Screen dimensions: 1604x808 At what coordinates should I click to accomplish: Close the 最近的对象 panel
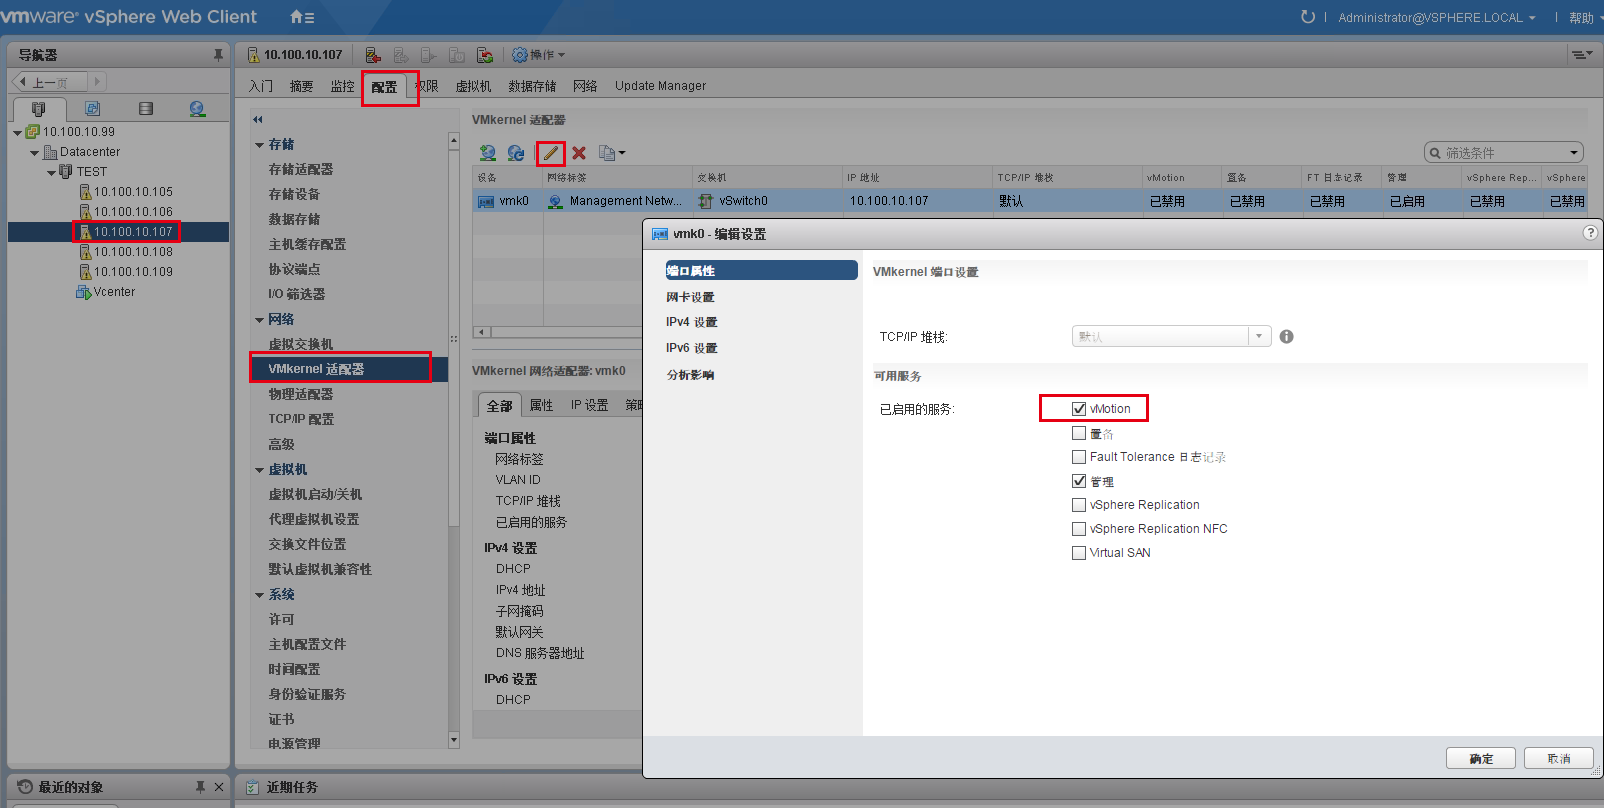pos(219,787)
